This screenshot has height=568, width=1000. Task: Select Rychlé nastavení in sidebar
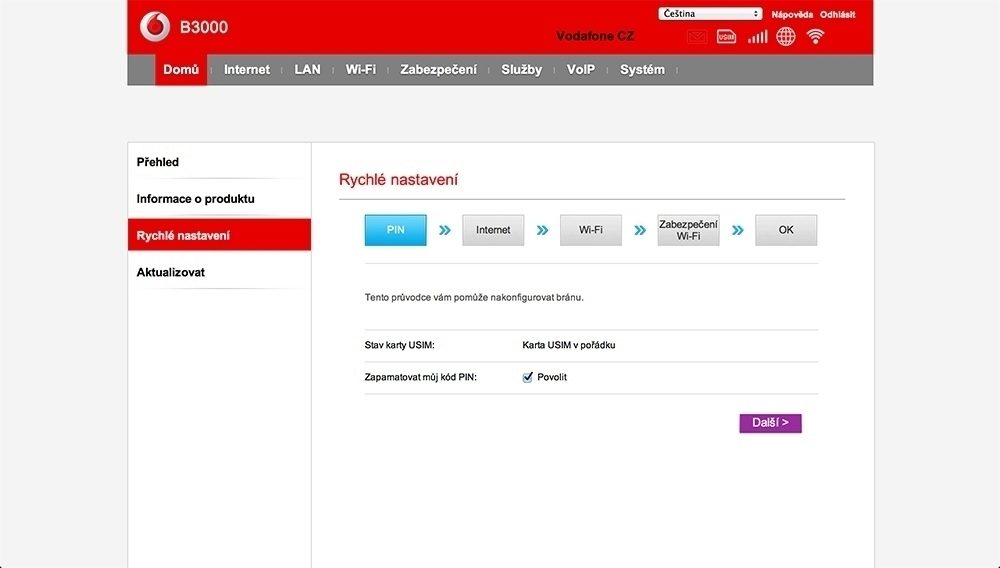point(219,235)
